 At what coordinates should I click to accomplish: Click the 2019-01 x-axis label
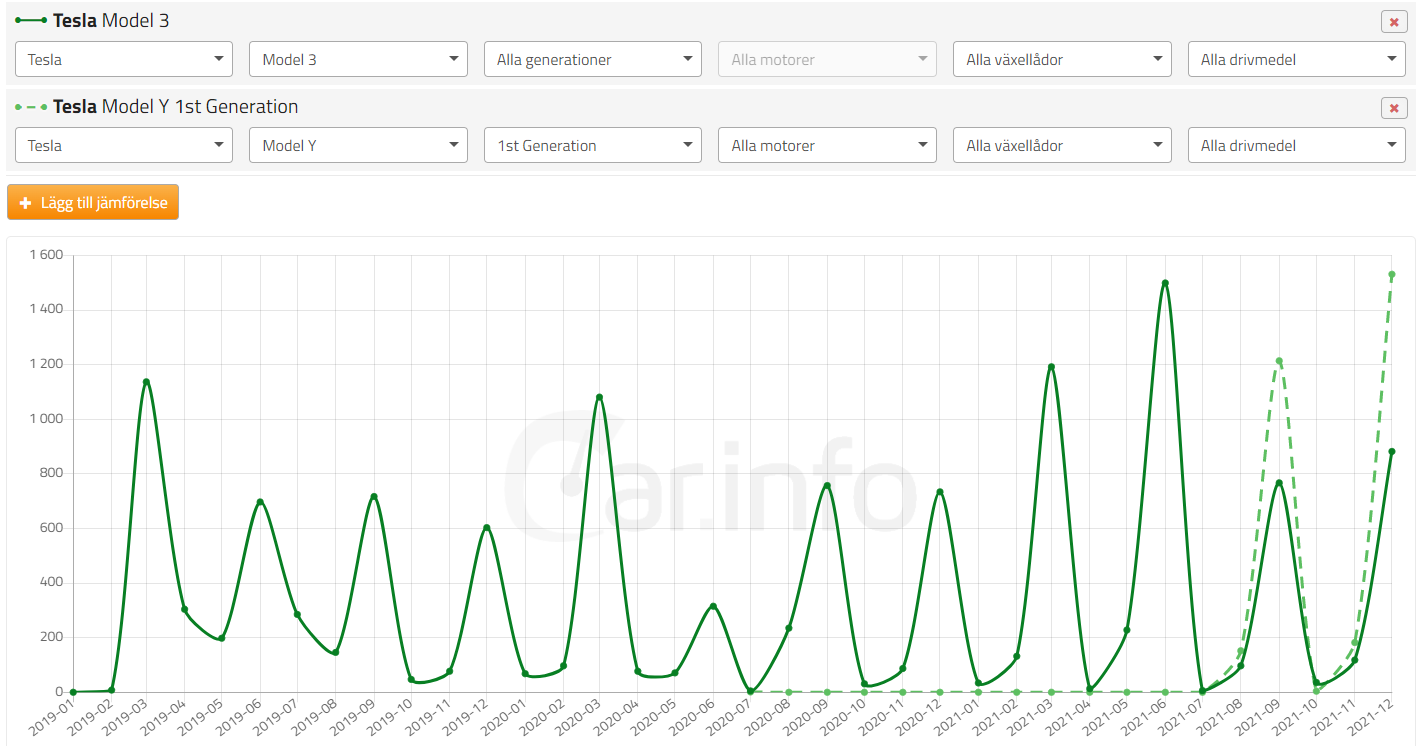(52, 720)
